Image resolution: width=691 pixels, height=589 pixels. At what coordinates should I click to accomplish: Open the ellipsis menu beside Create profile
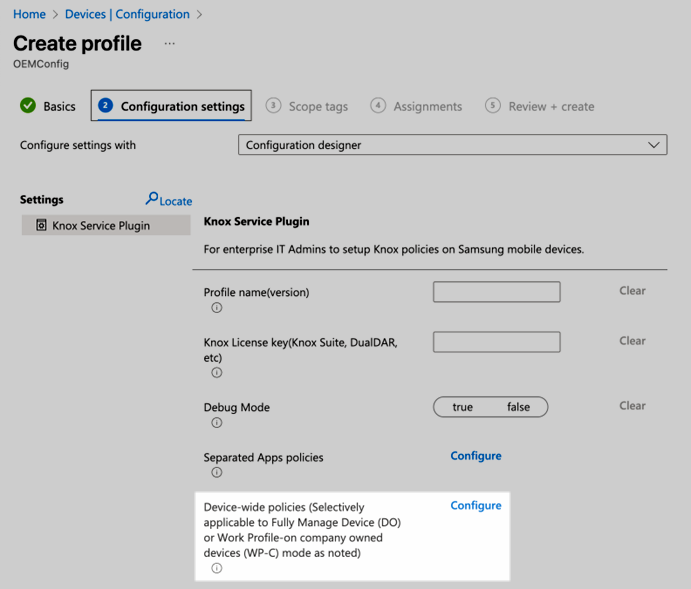click(x=170, y=44)
